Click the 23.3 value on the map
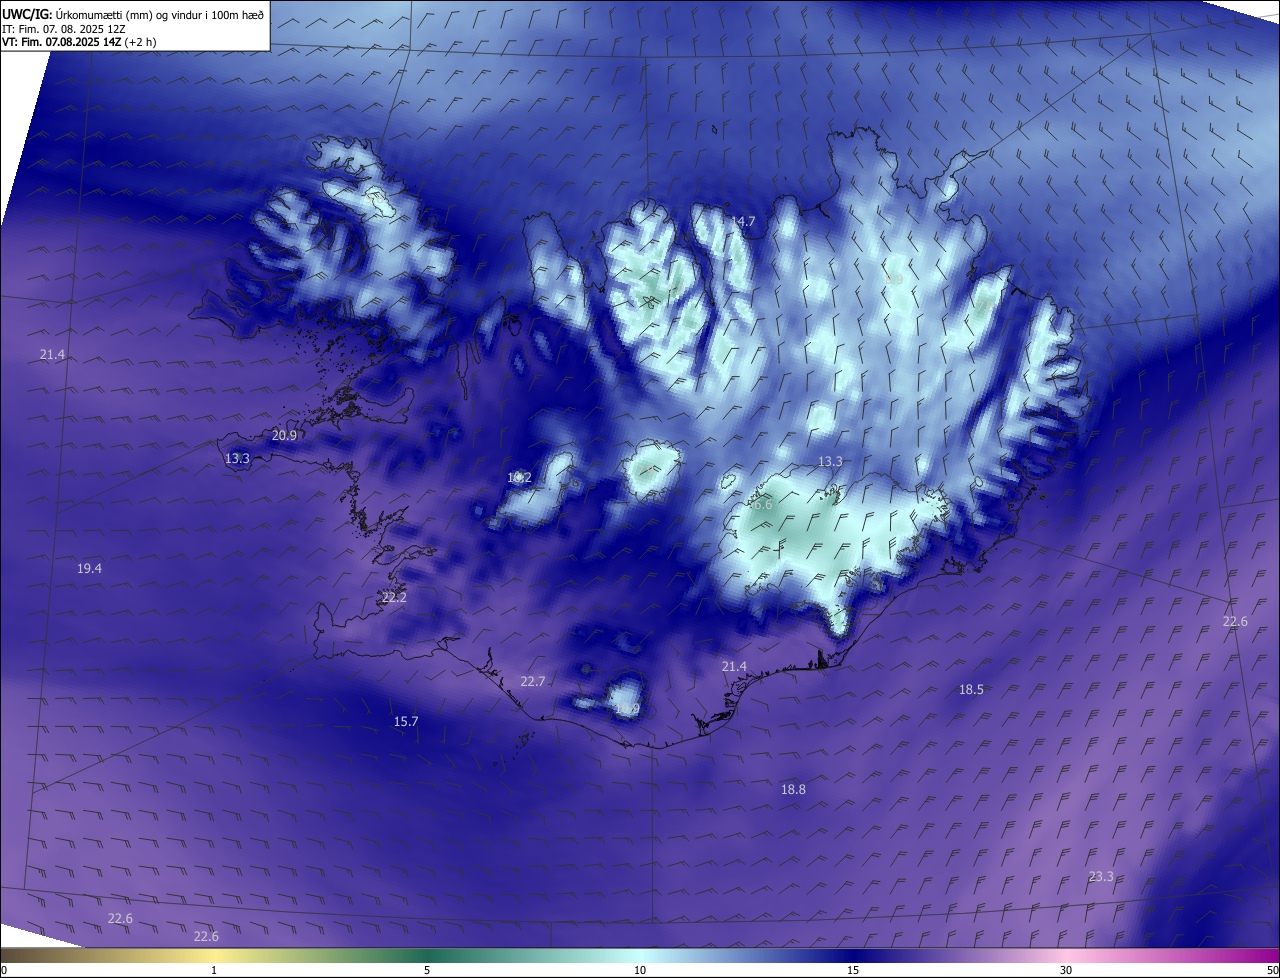This screenshot has height=978, width=1280. (1101, 876)
